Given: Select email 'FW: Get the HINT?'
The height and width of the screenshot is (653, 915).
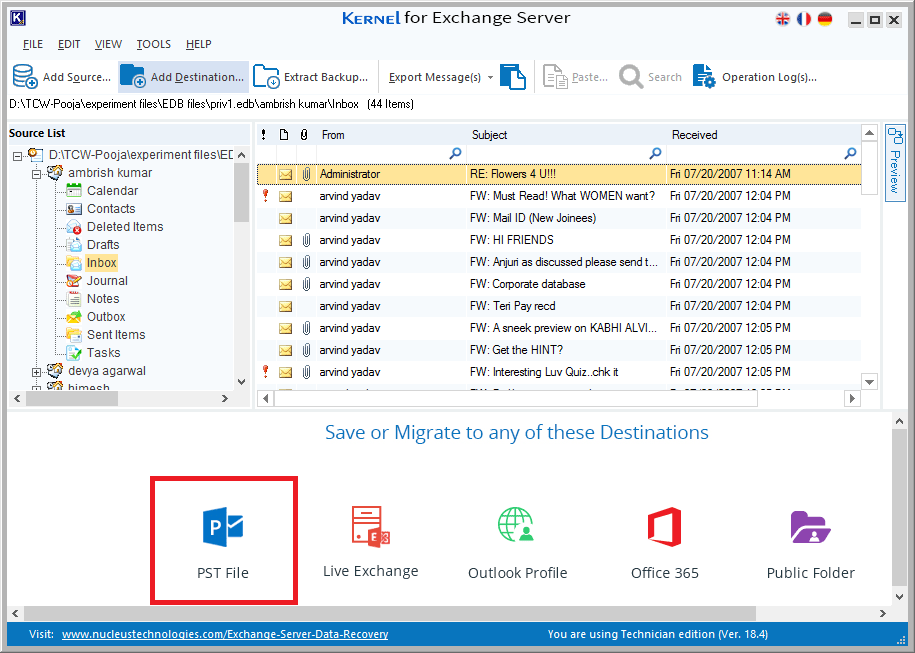Looking at the screenshot, I should 559,350.
